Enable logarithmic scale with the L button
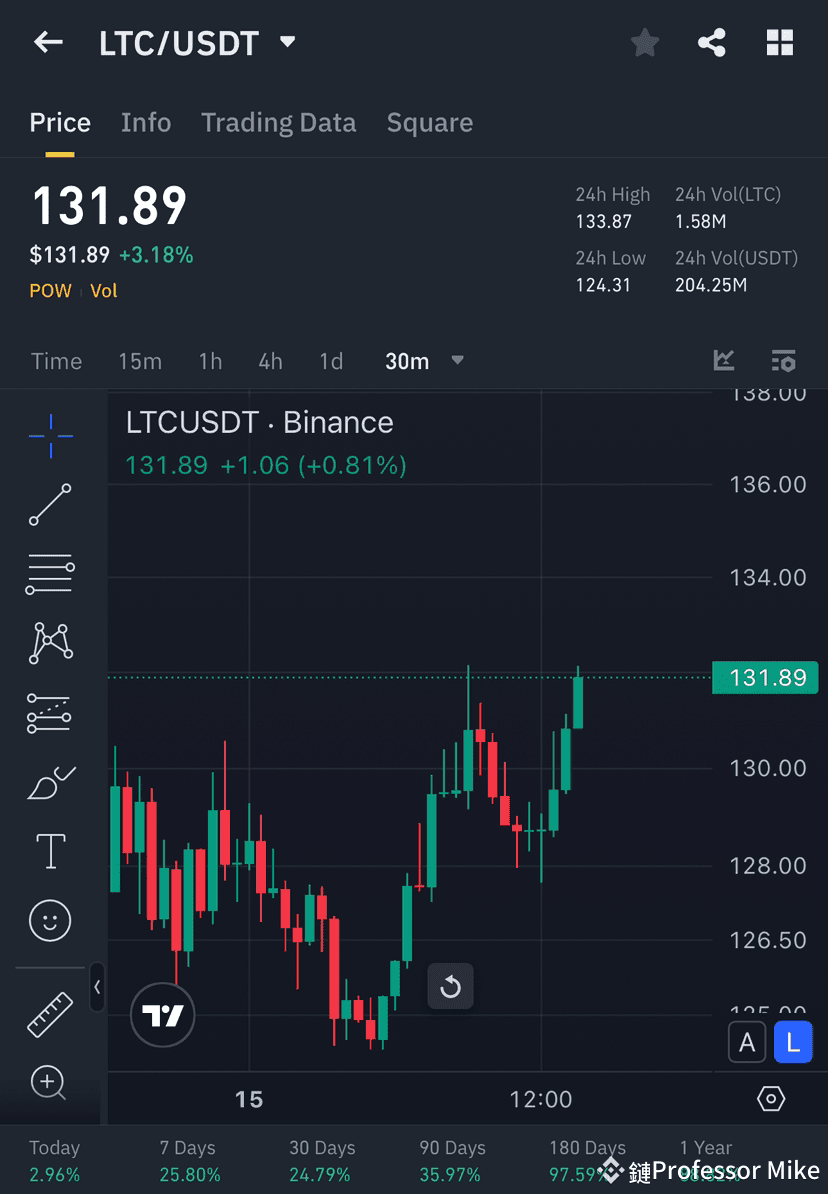This screenshot has height=1194, width=828. [793, 1042]
